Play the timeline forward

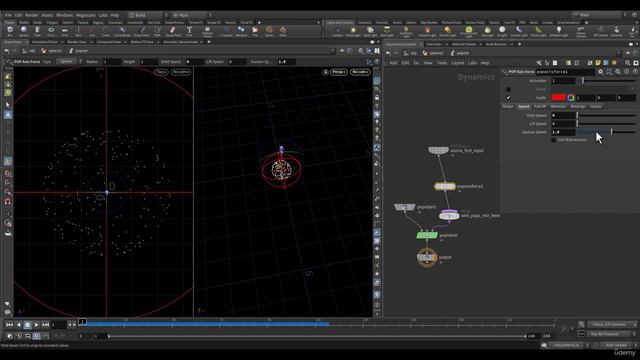click(36, 325)
